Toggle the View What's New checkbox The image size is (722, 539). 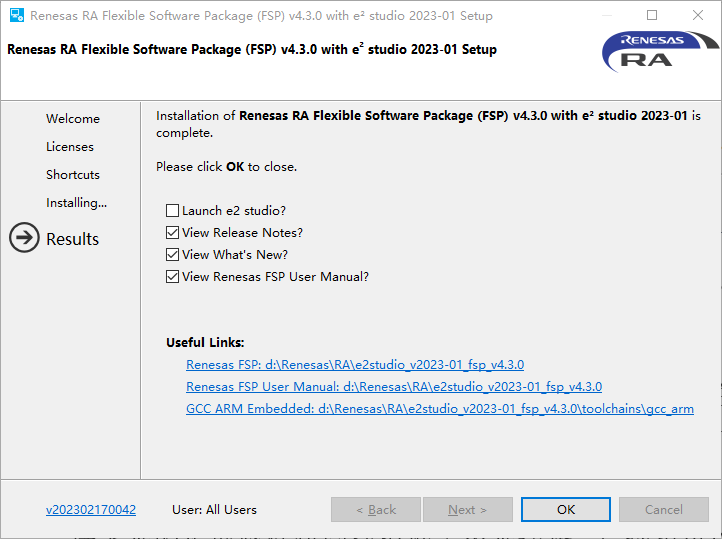click(172, 255)
